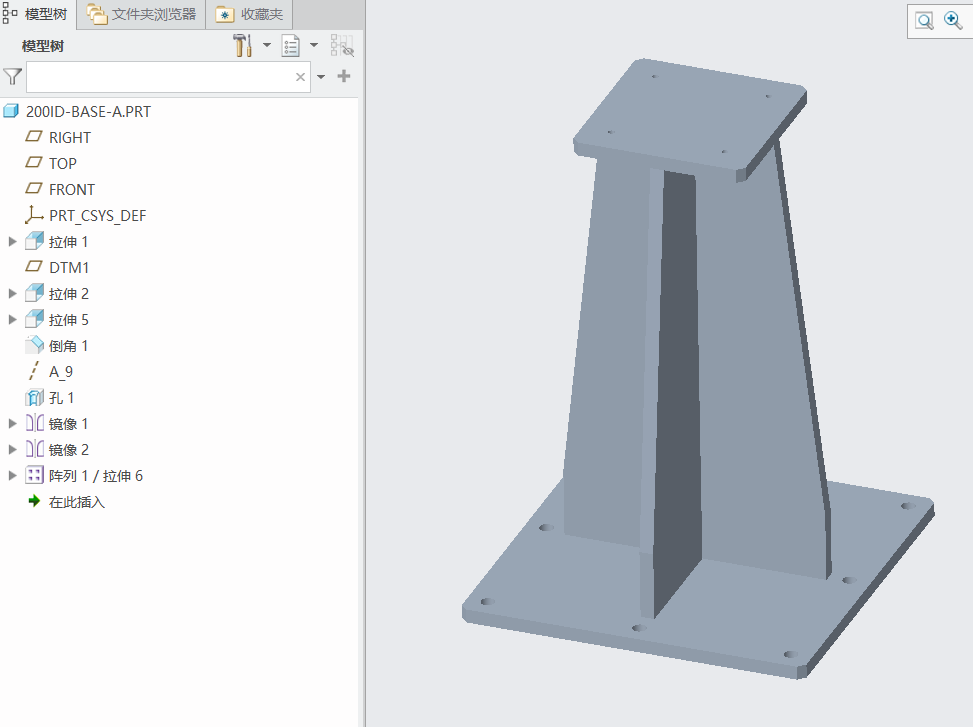Select the RIGHT datum plane
The height and width of the screenshot is (727, 973).
(70, 138)
